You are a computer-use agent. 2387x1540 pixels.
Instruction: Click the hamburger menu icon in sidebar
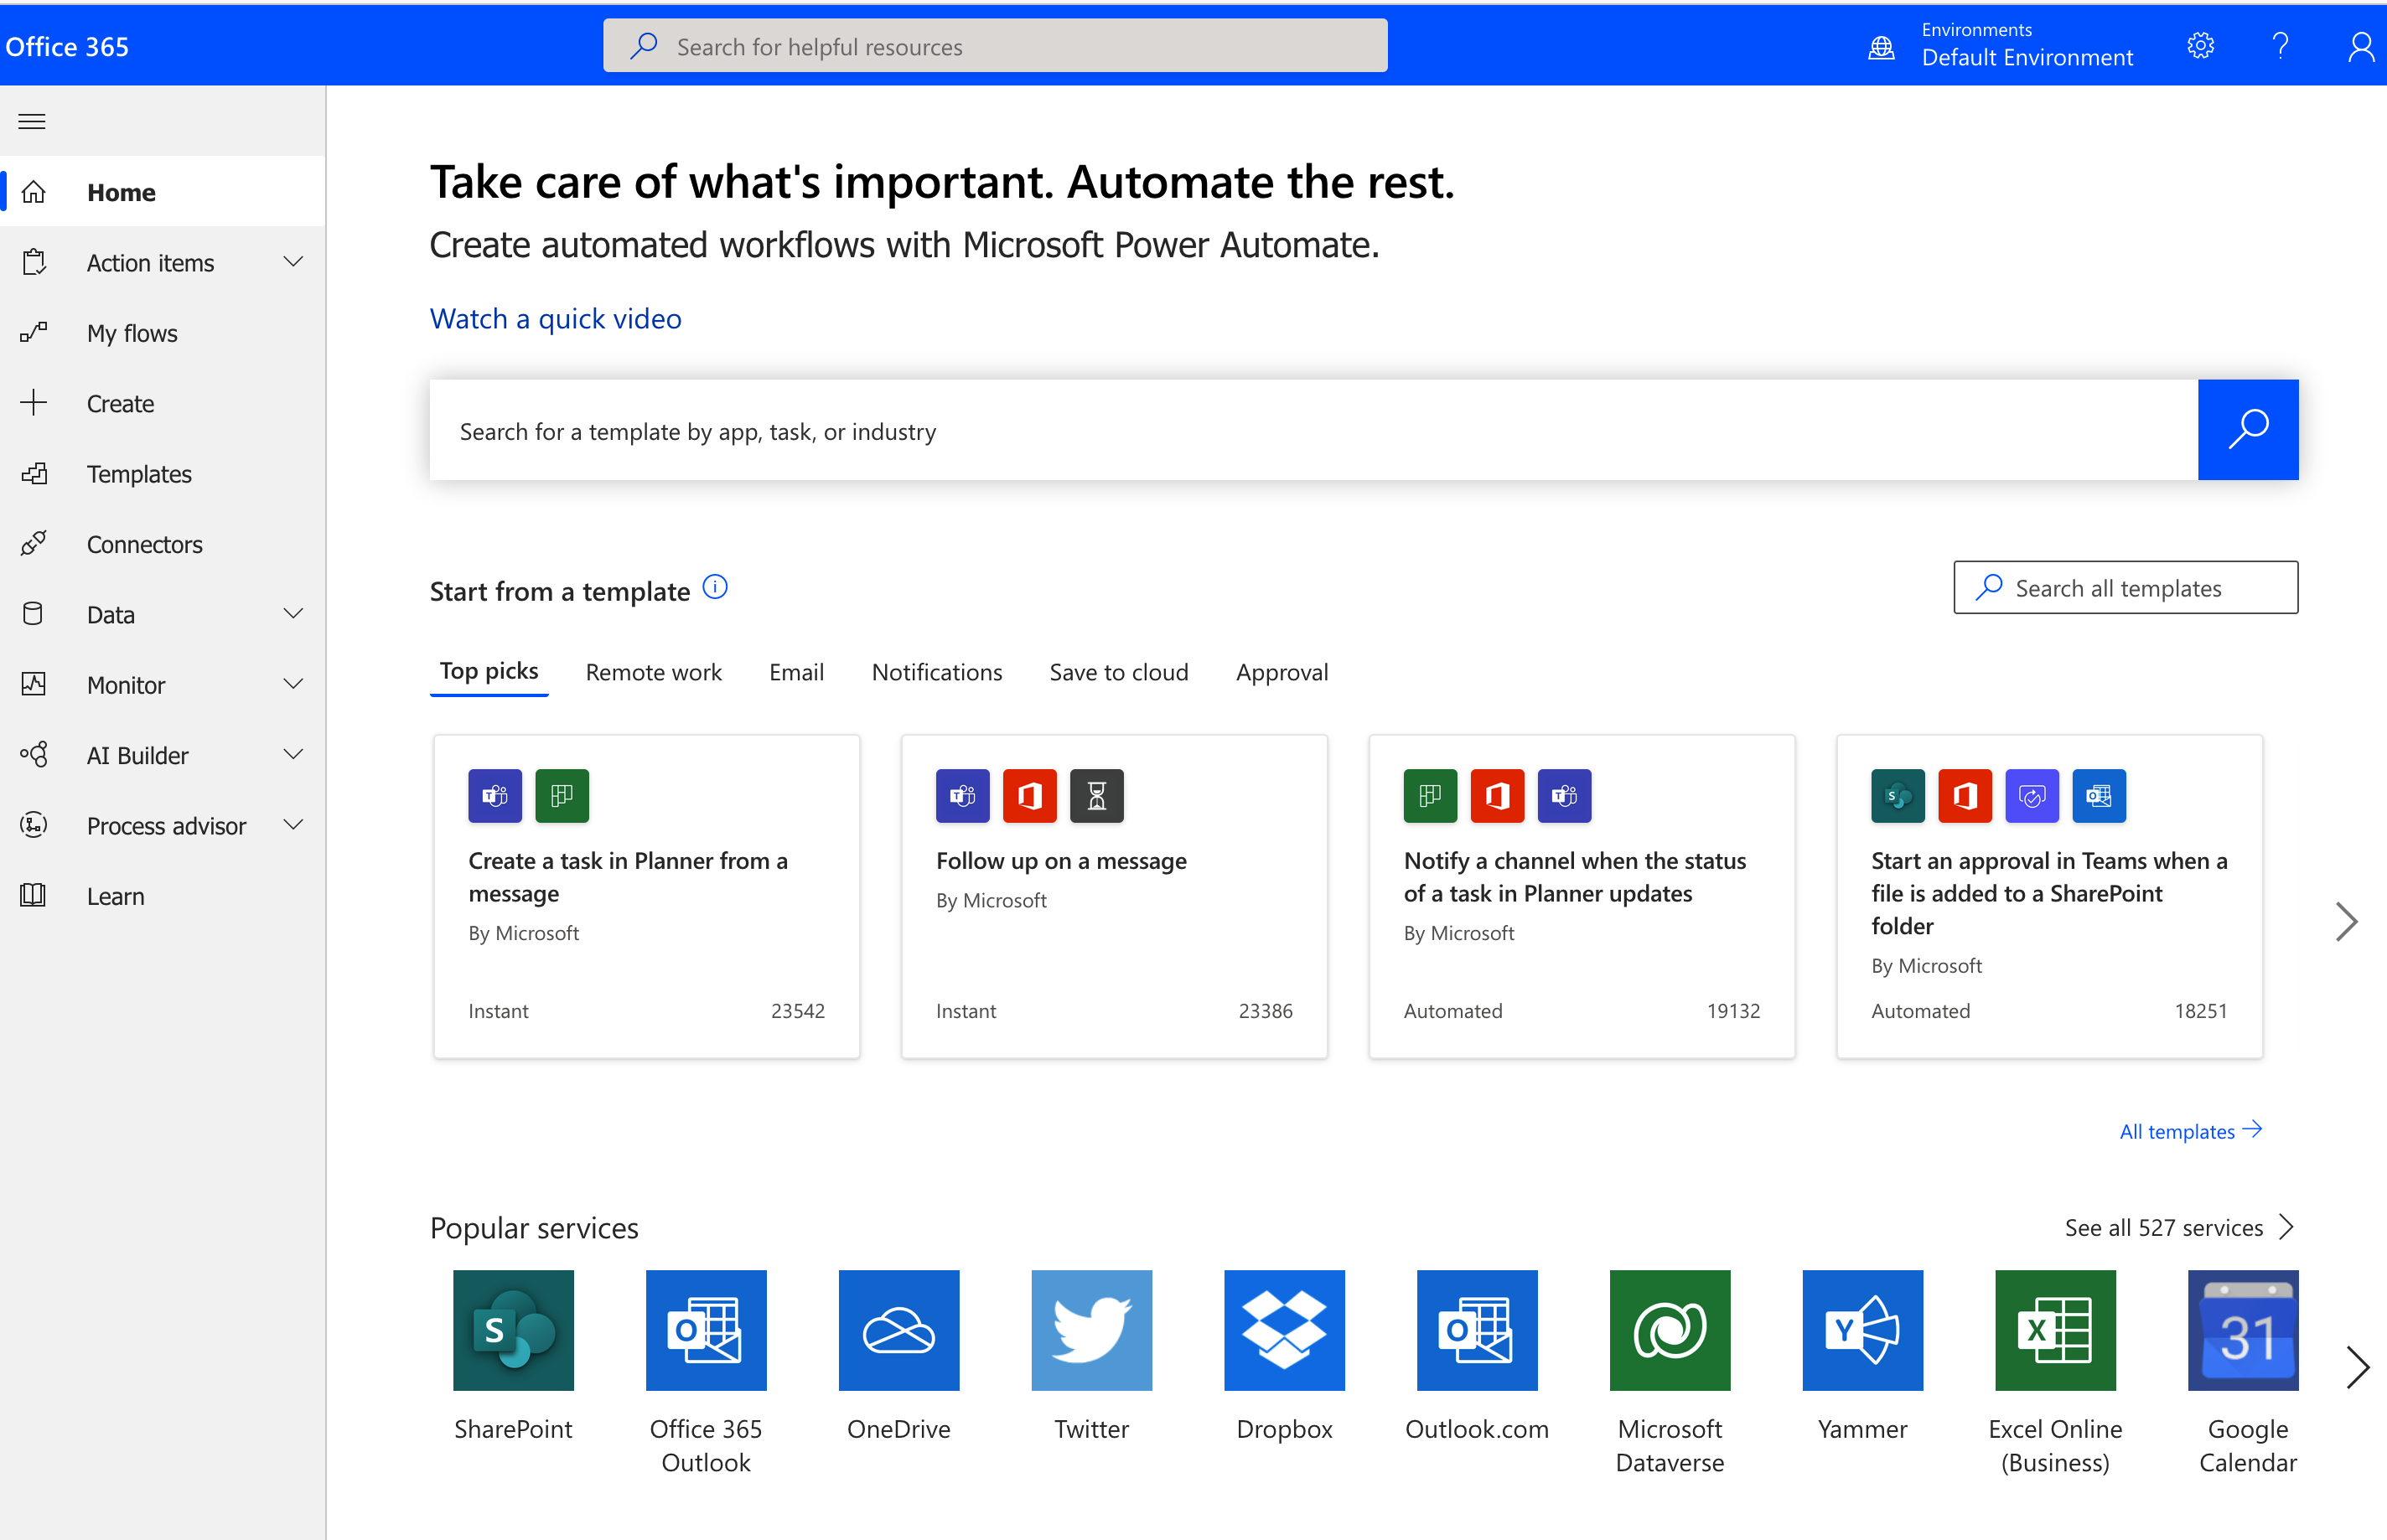32,122
